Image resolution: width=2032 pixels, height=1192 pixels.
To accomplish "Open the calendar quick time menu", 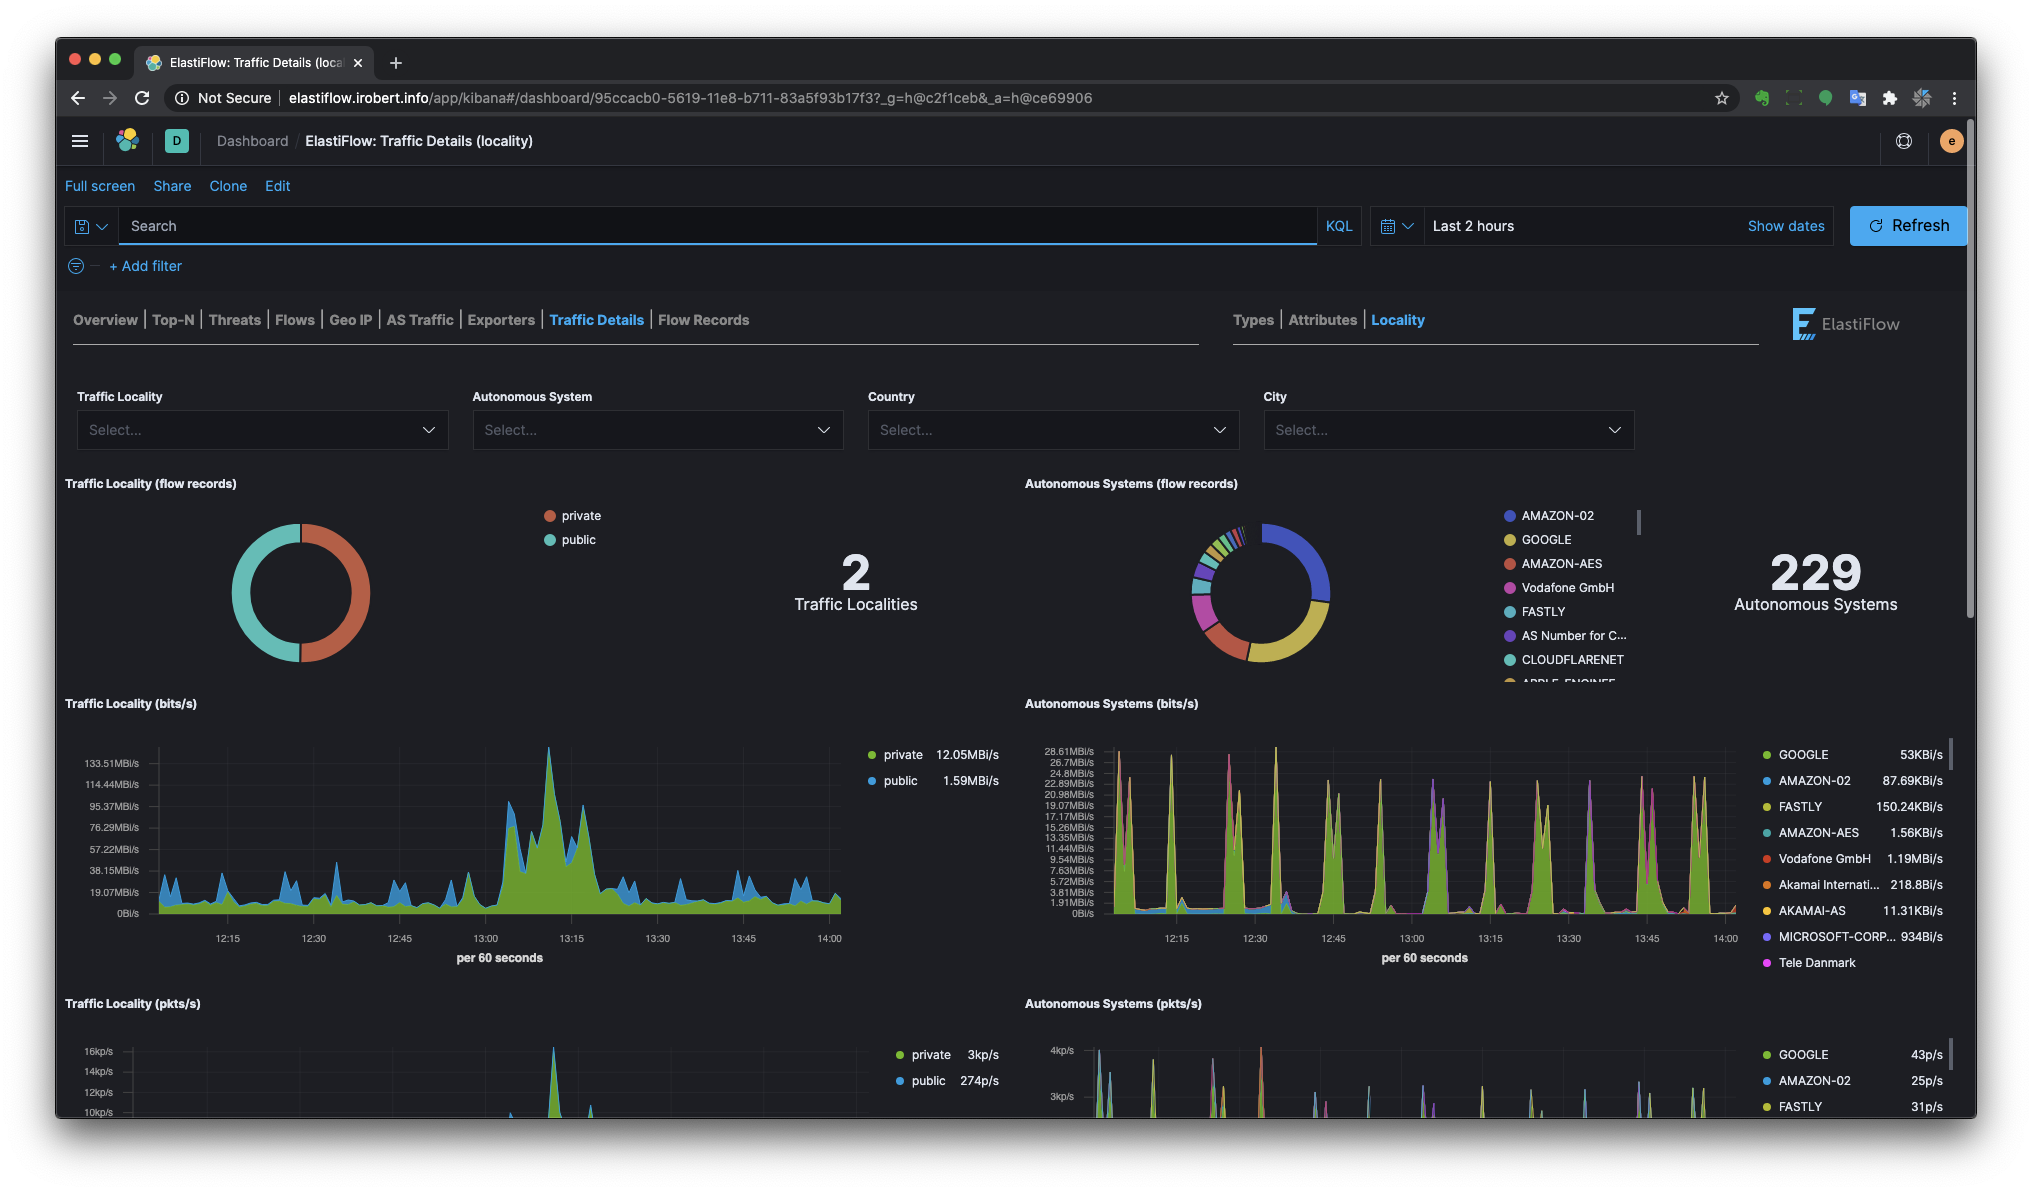I will 1396,226.
